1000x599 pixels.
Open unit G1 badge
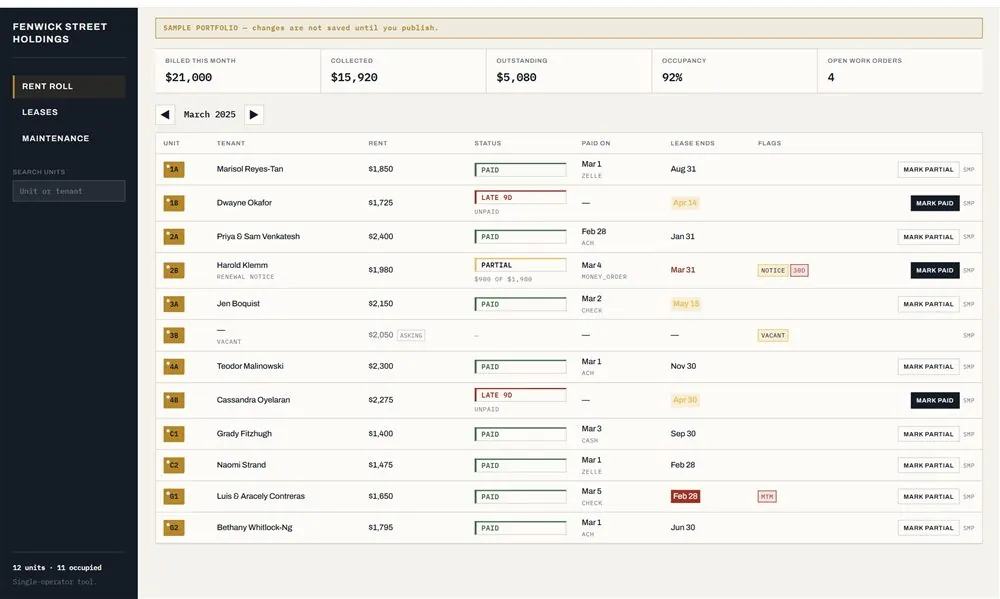[x=173, y=496]
